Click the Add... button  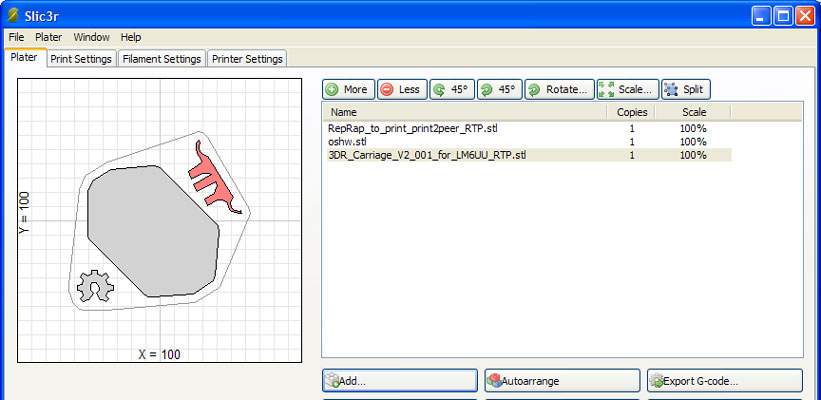399,381
